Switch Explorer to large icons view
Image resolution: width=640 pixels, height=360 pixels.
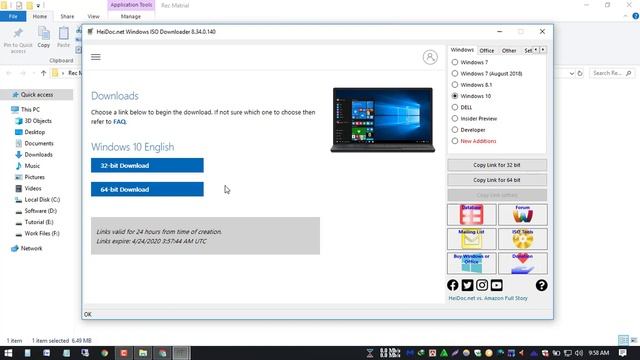[633, 340]
